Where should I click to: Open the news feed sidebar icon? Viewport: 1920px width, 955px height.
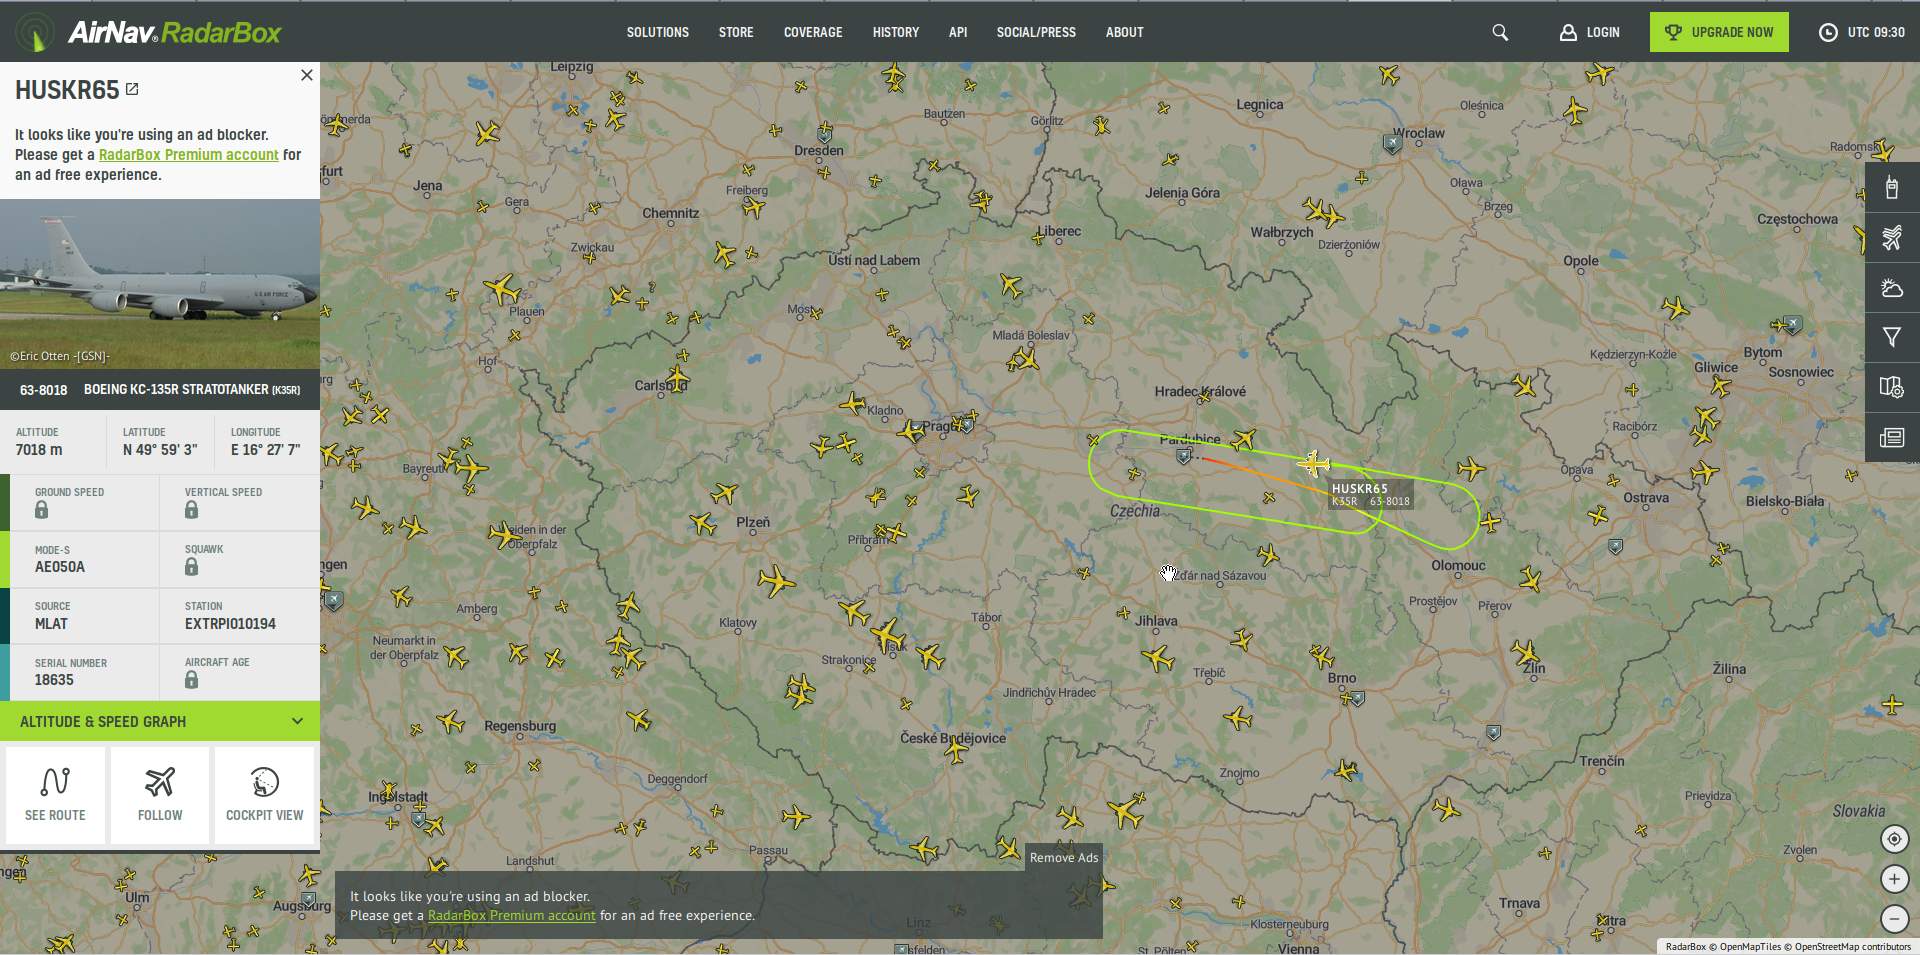(1891, 437)
